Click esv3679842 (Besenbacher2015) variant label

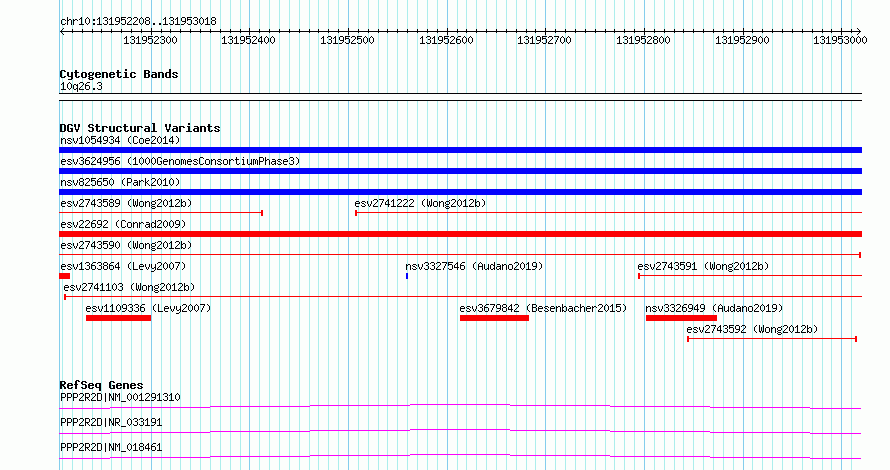click(543, 308)
